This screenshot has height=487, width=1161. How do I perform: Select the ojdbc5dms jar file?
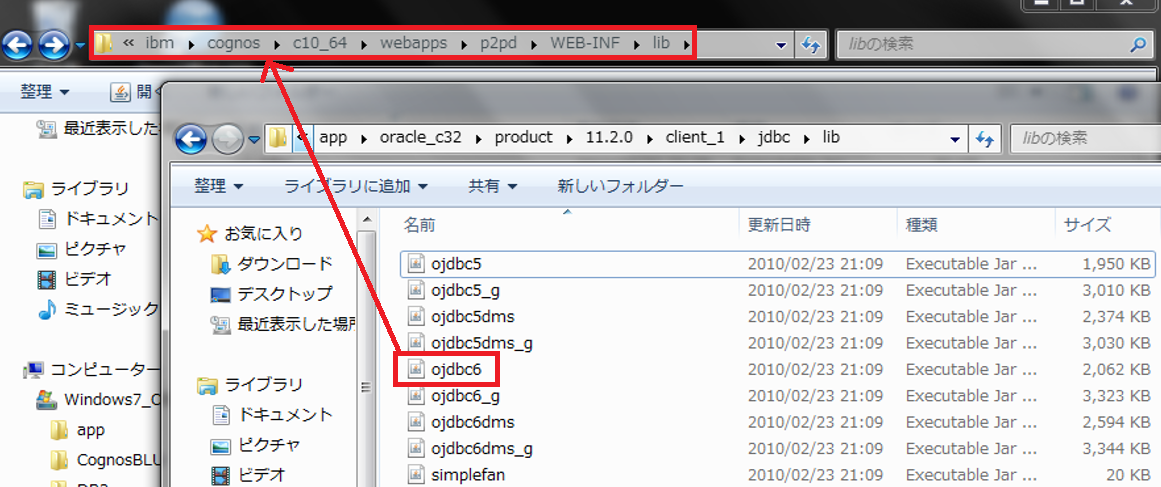click(x=472, y=317)
